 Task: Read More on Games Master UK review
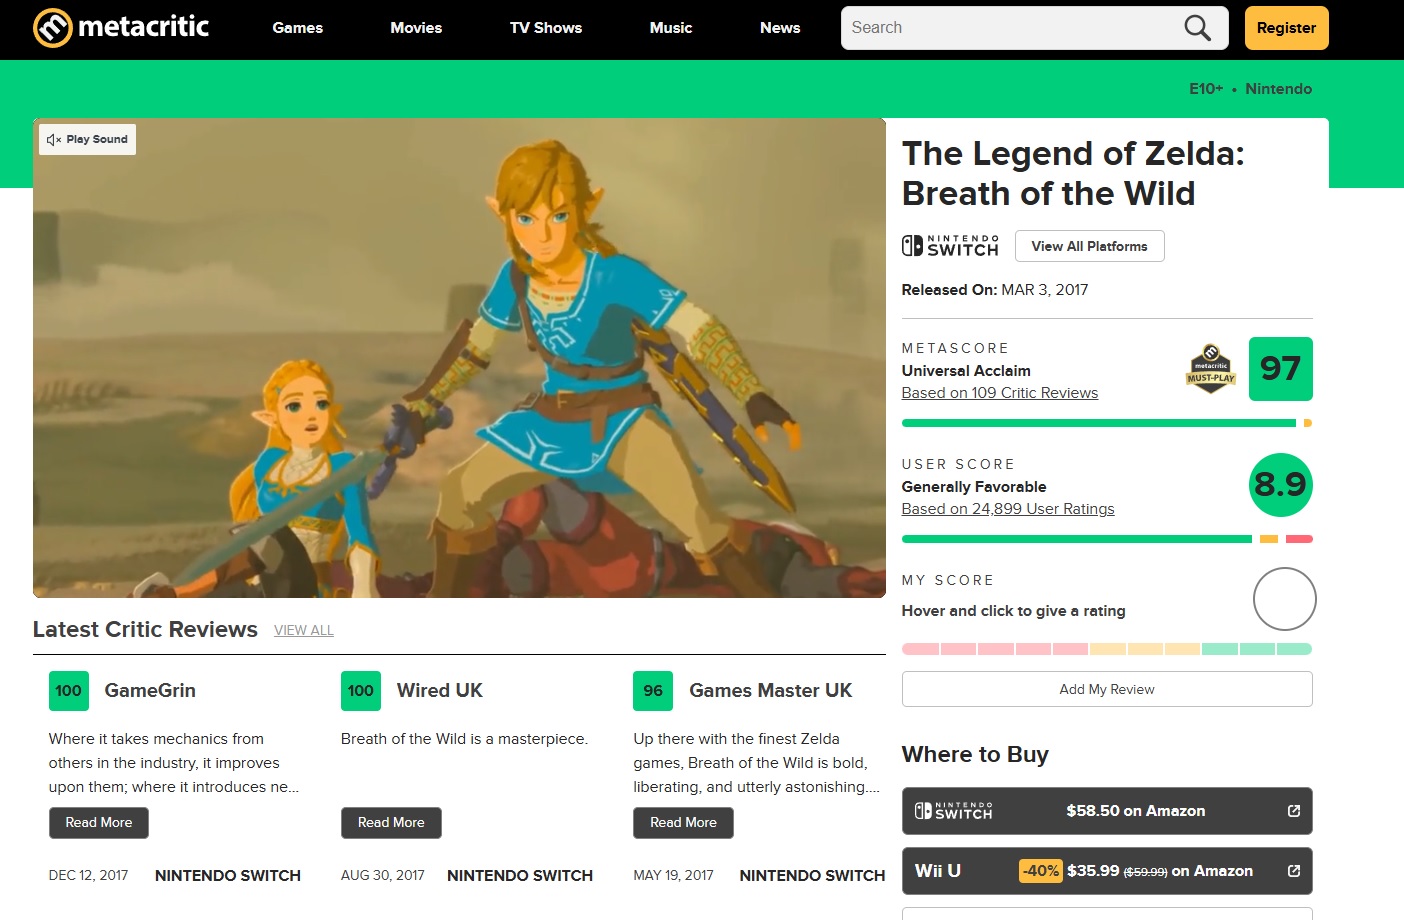click(683, 823)
